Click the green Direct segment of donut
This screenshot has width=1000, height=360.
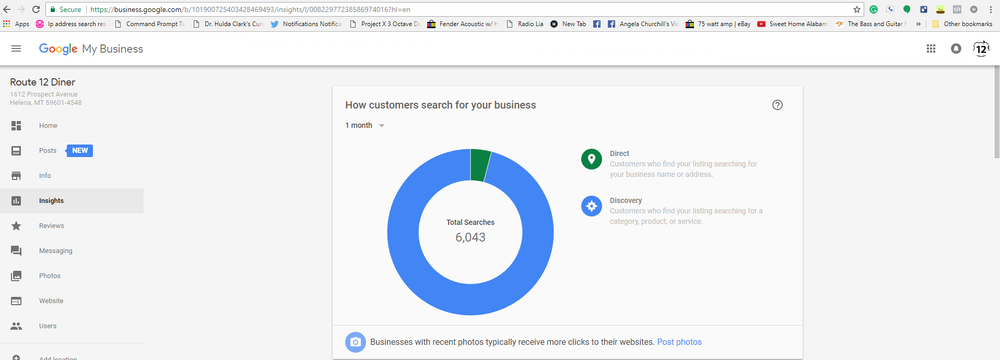(480, 165)
